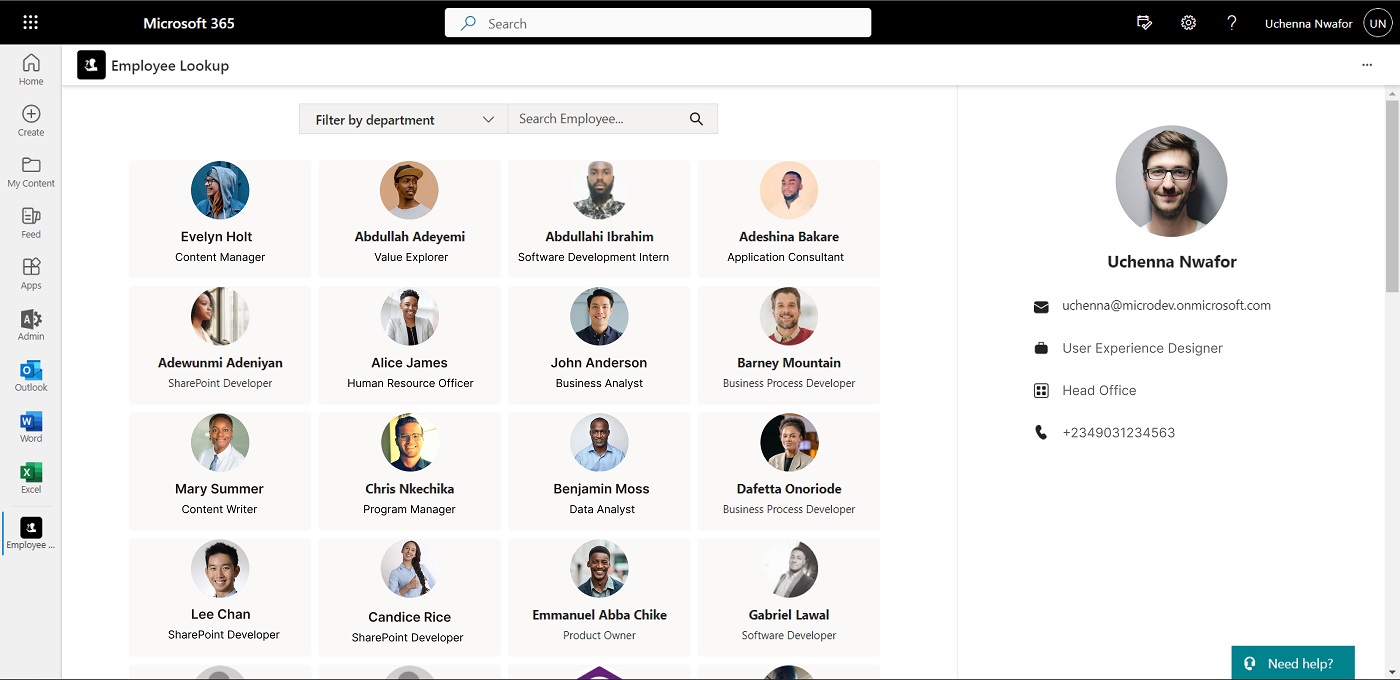Open the Help question mark

[x=1231, y=22]
